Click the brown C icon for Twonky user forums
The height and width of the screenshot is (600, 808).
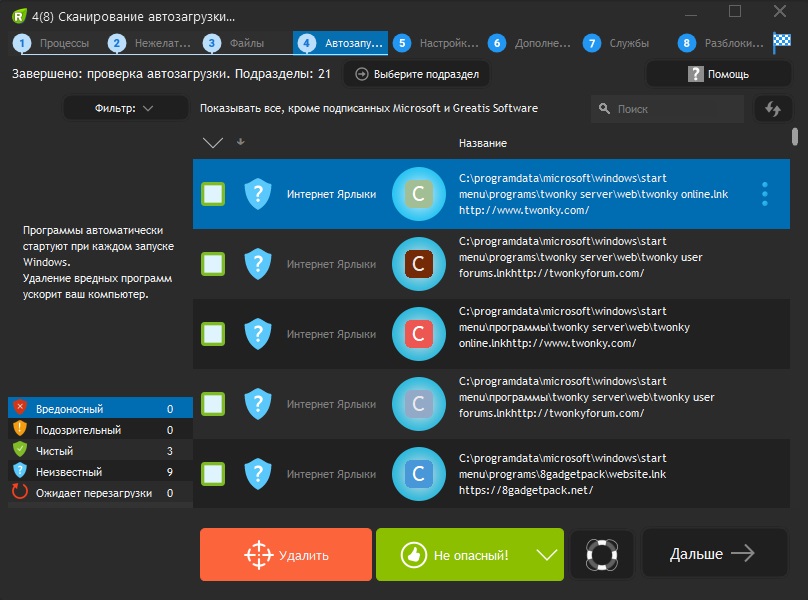(418, 264)
